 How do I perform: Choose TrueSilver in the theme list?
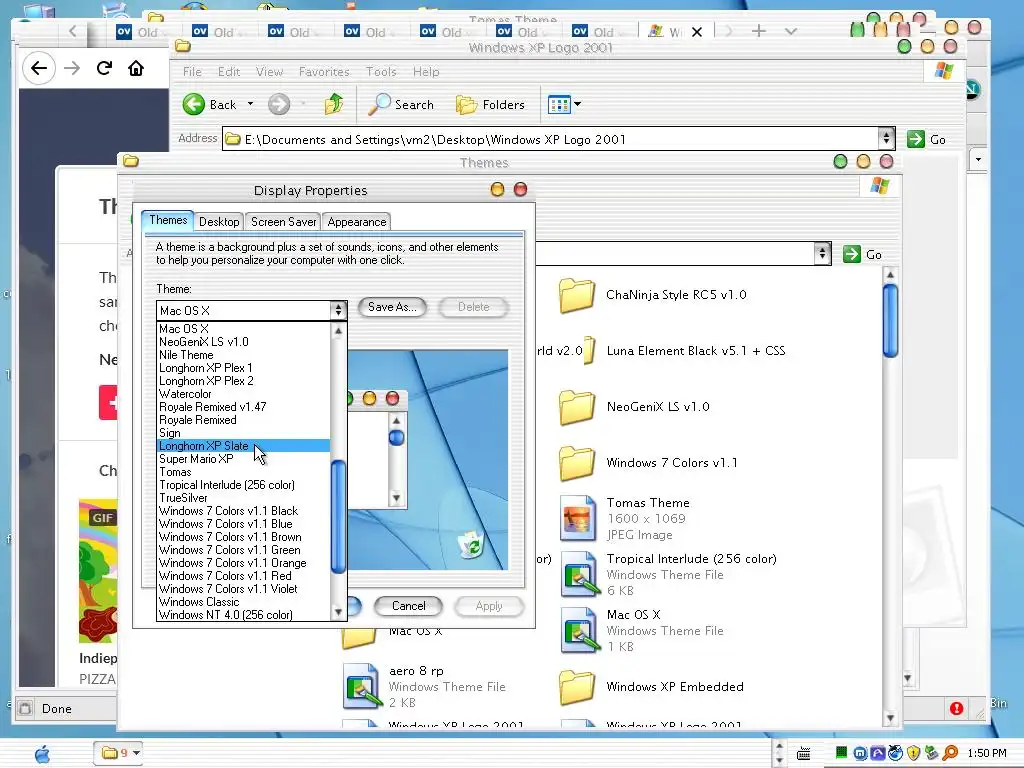(244, 498)
